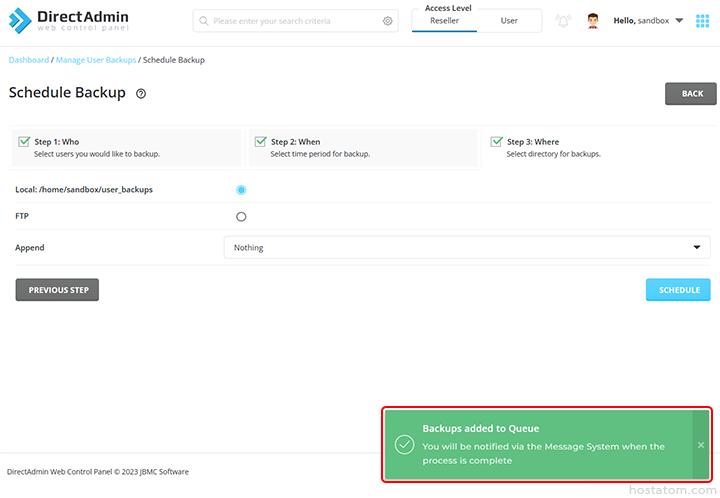Toggle the Step 1: Who checkbox
This screenshot has width=720, height=498.
(x=24, y=142)
